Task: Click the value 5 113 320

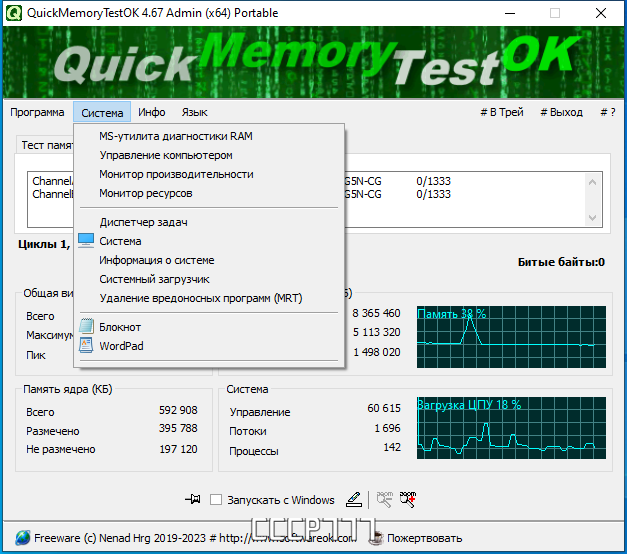Action: [x=376, y=332]
